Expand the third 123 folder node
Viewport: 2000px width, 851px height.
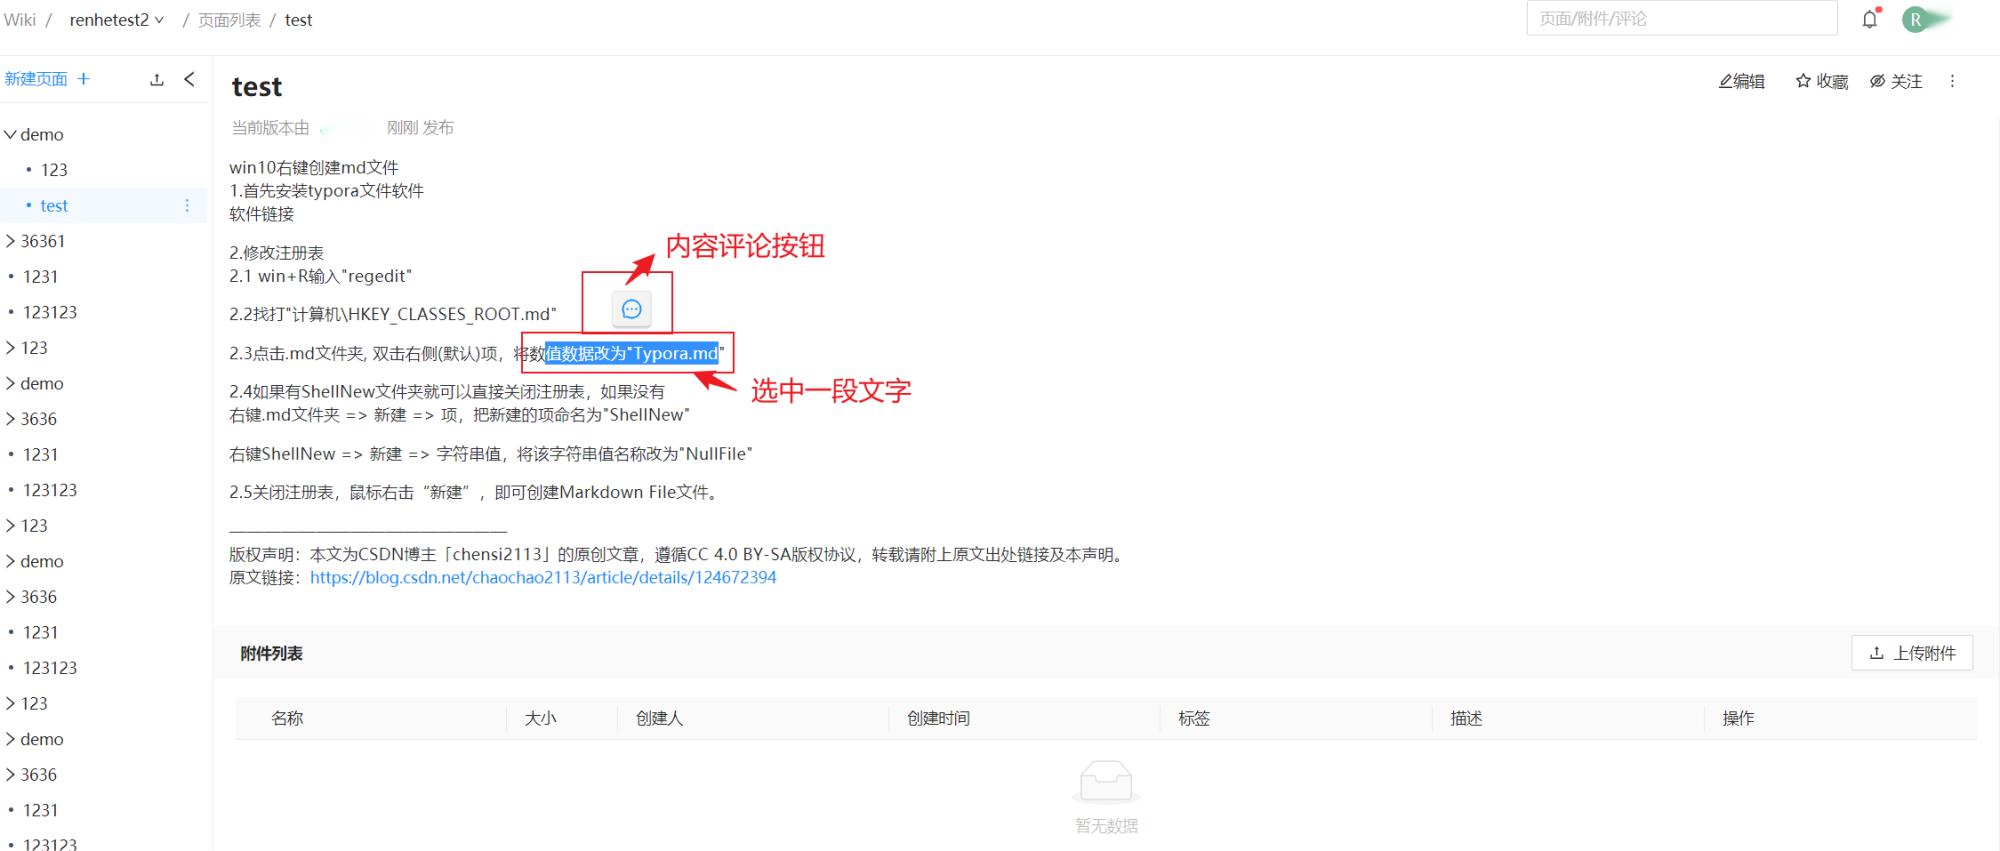pyautogui.click(x=11, y=704)
